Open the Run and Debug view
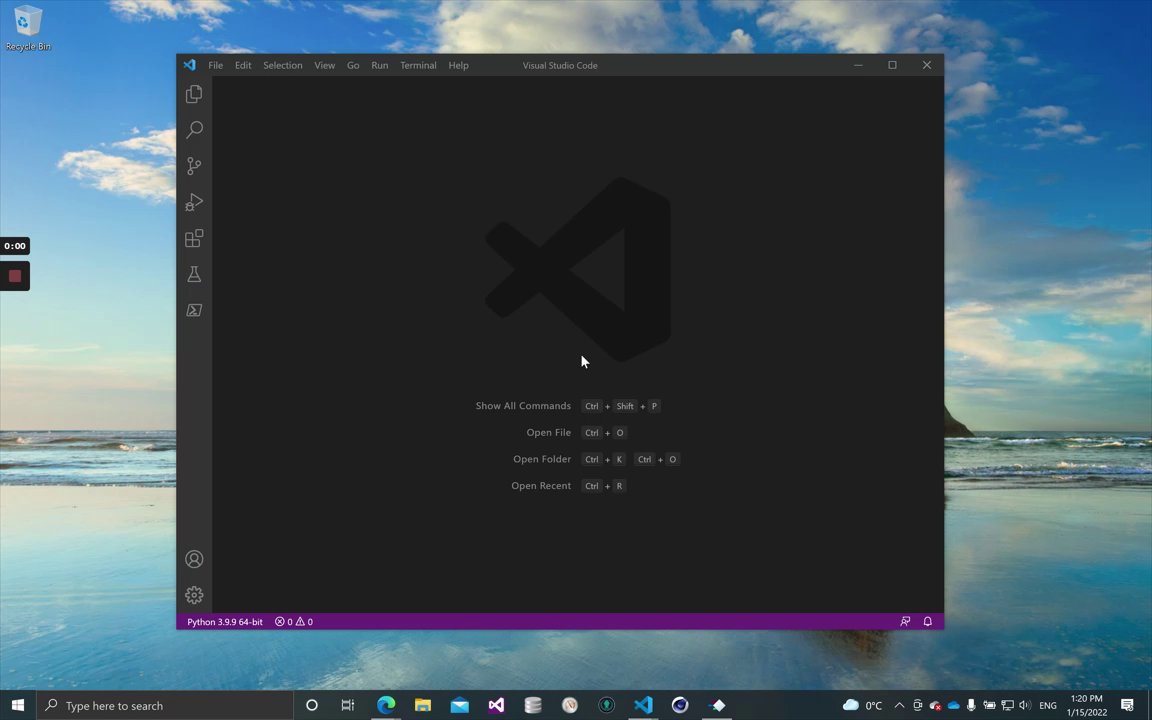The image size is (1152, 720). [194, 202]
